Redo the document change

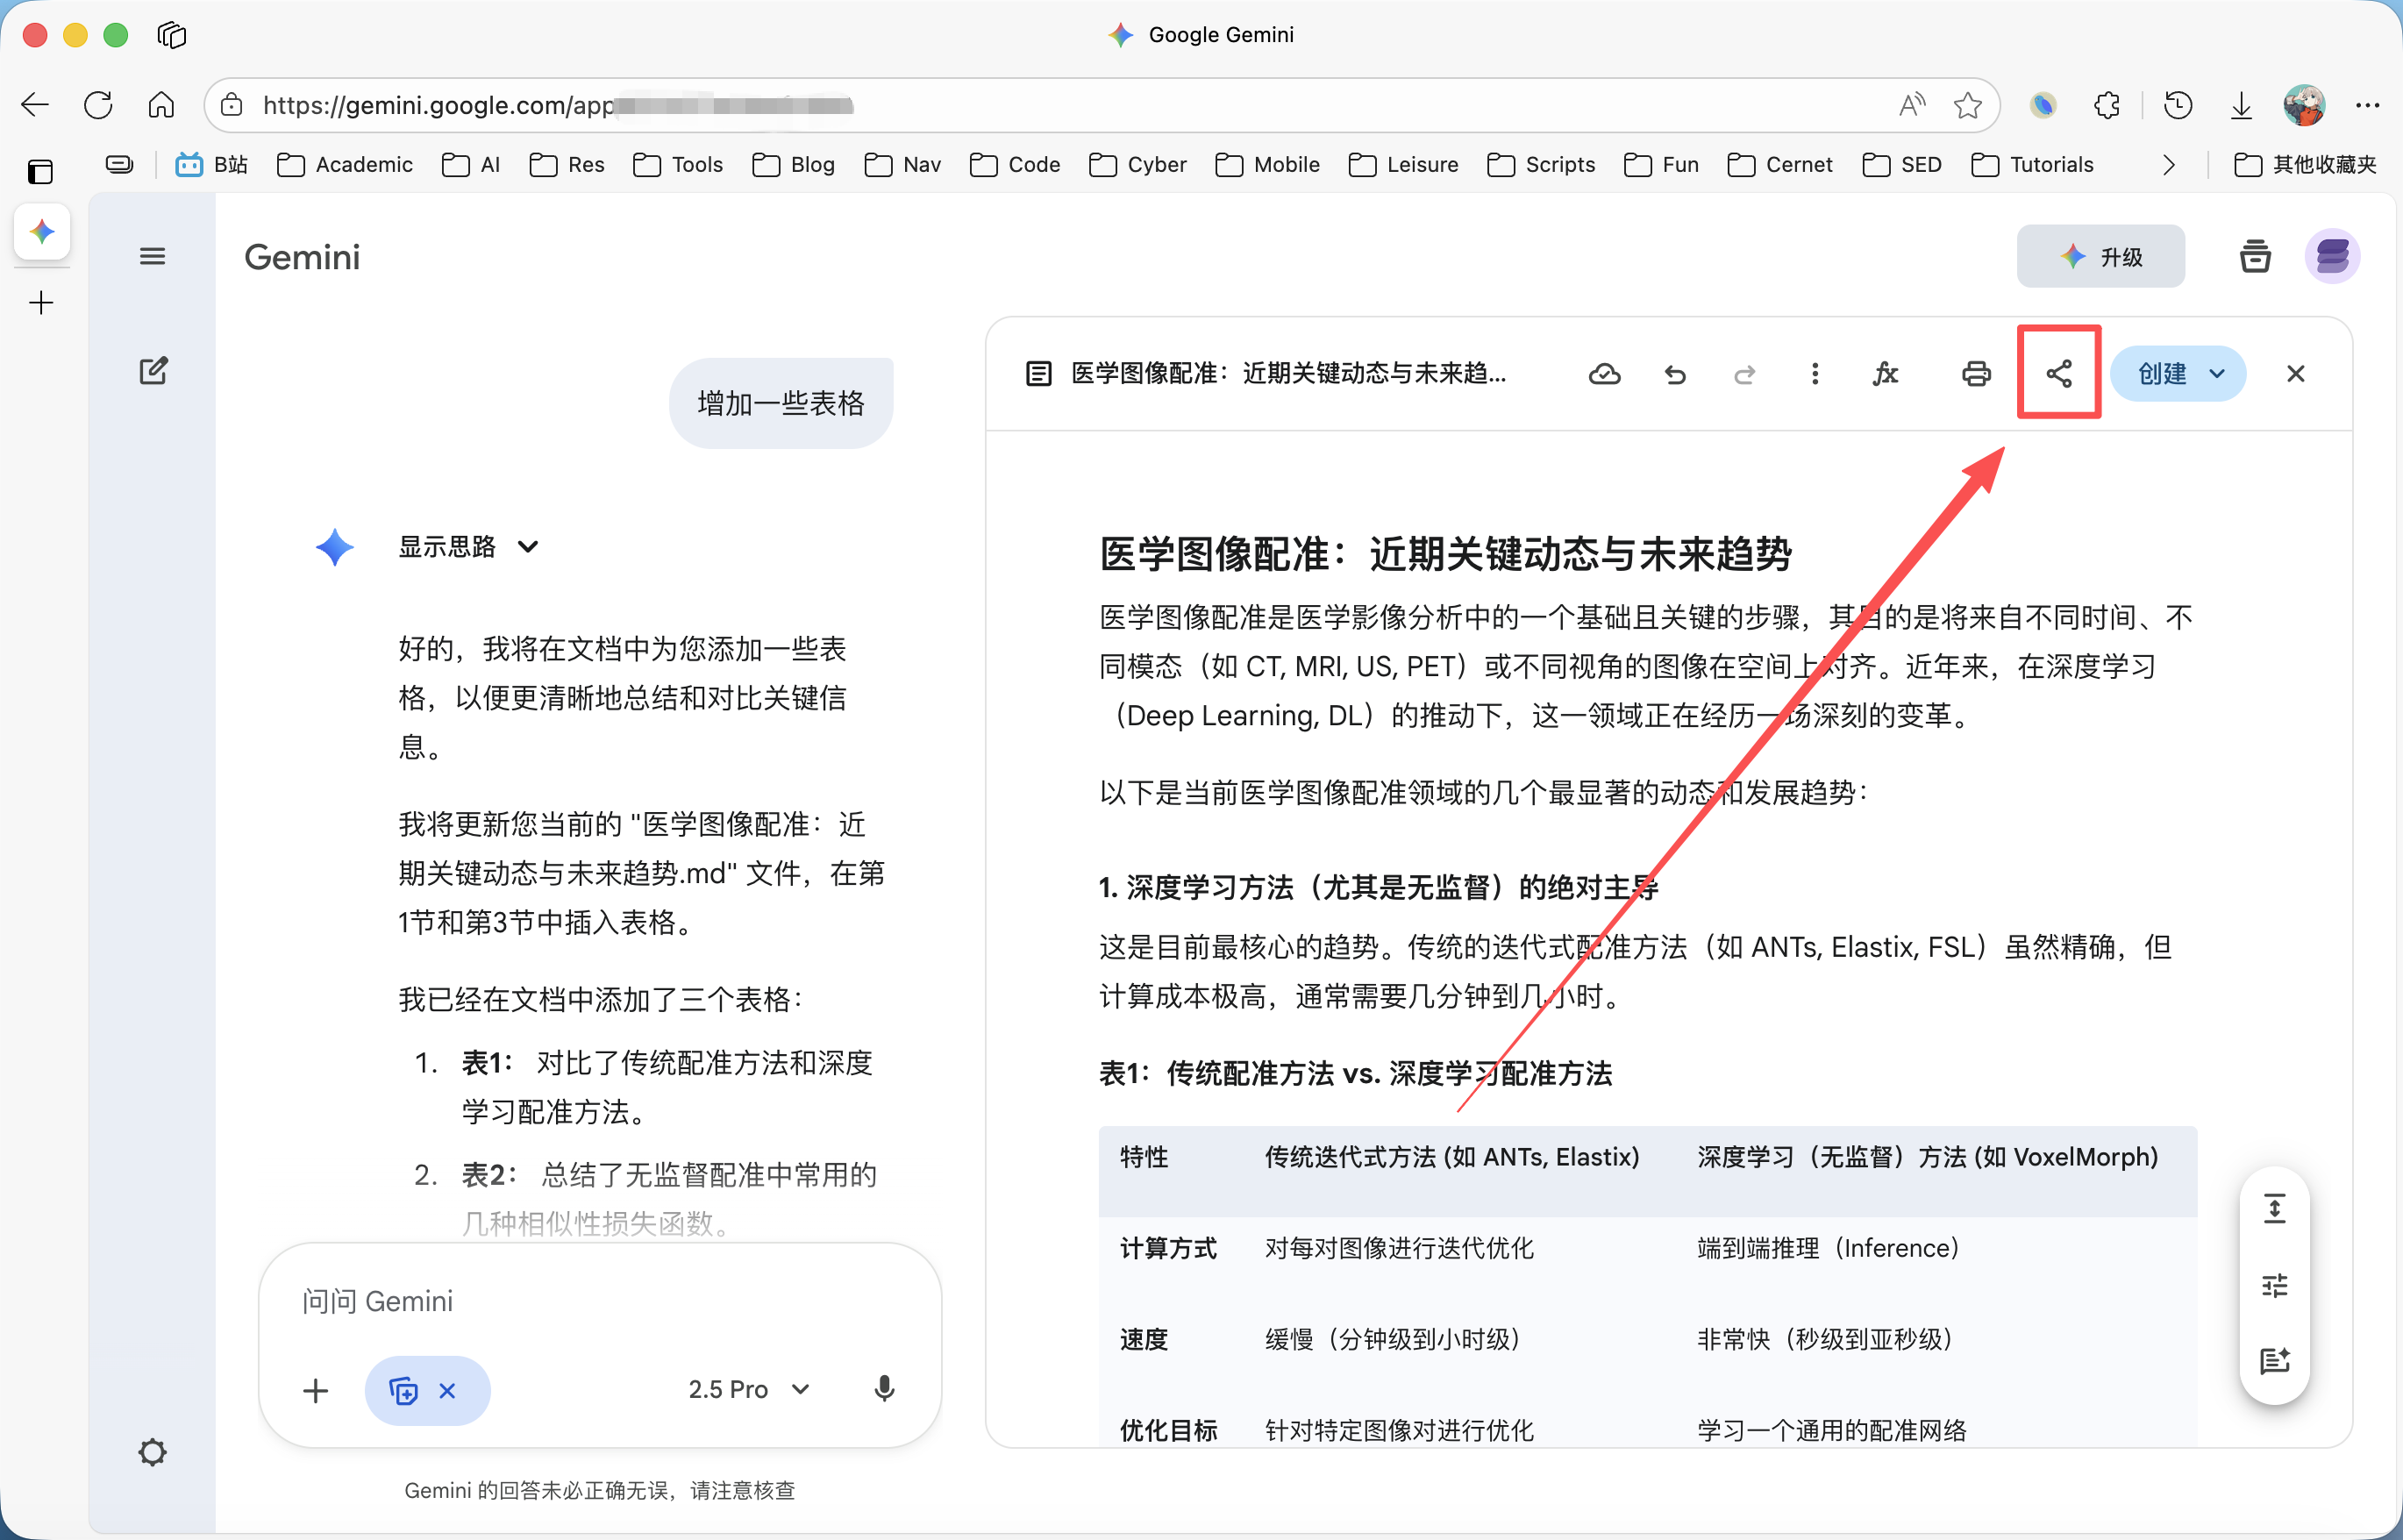click(1744, 373)
